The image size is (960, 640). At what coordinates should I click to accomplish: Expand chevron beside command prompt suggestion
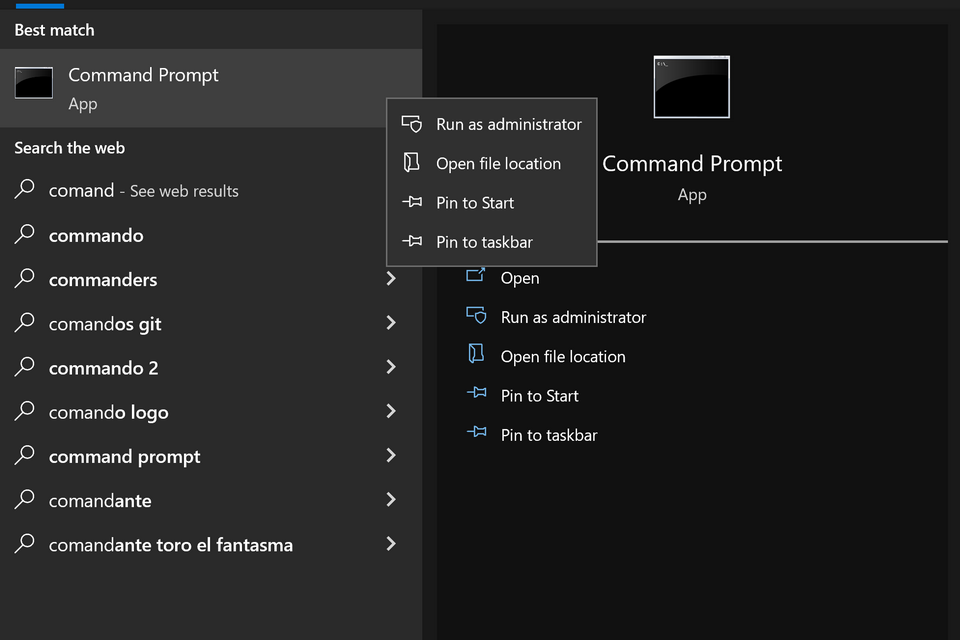(x=391, y=456)
